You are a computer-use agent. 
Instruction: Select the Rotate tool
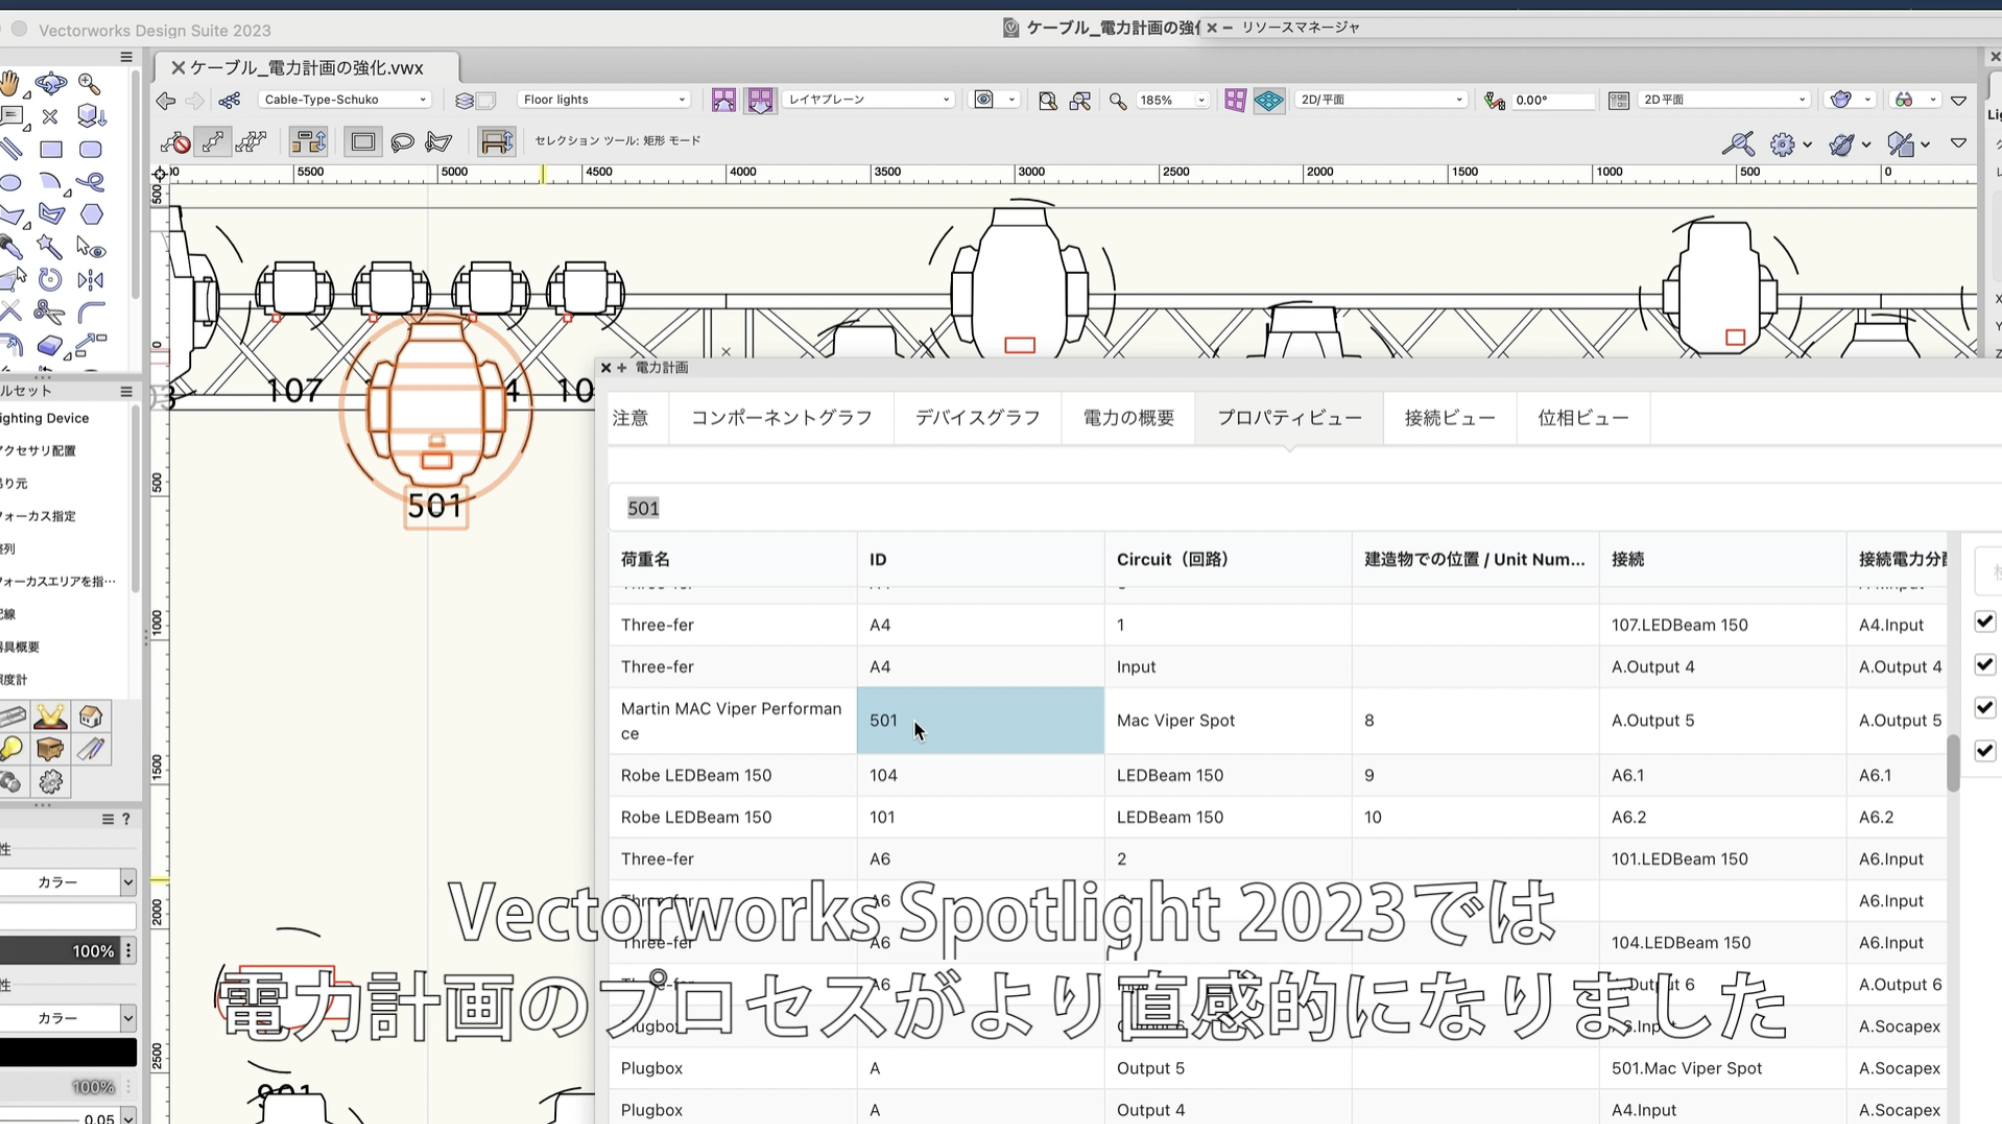(x=50, y=280)
